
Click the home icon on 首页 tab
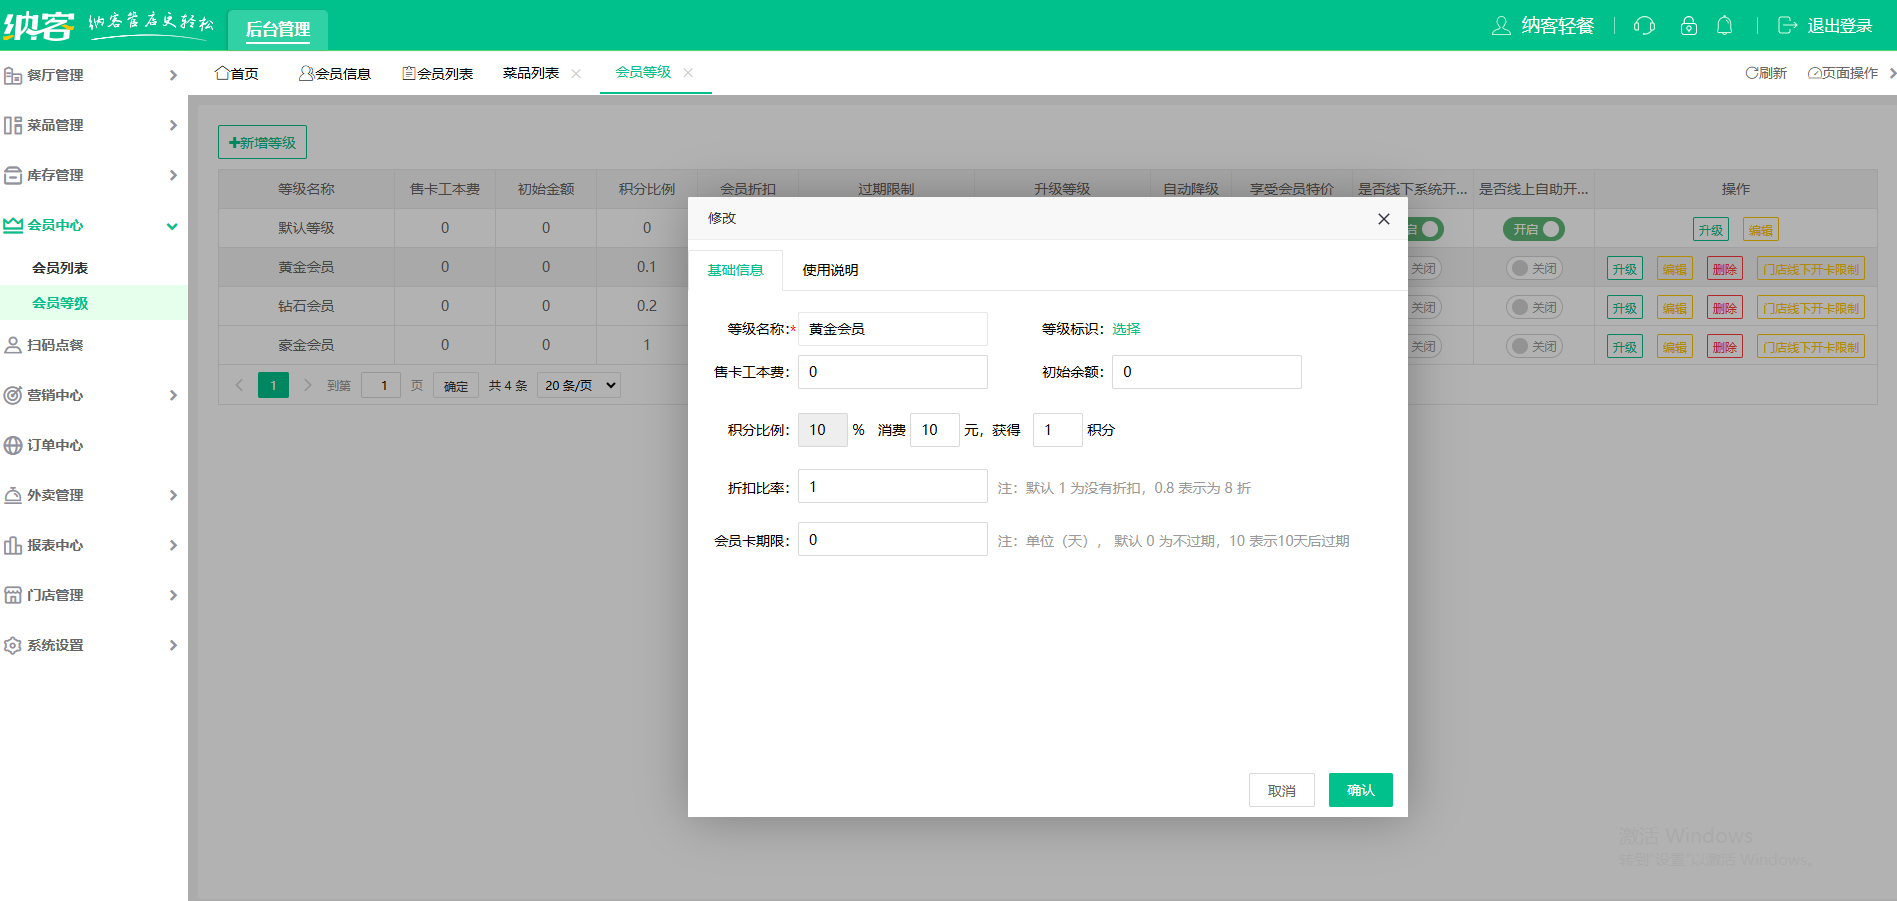pyautogui.click(x=222, y=73)
